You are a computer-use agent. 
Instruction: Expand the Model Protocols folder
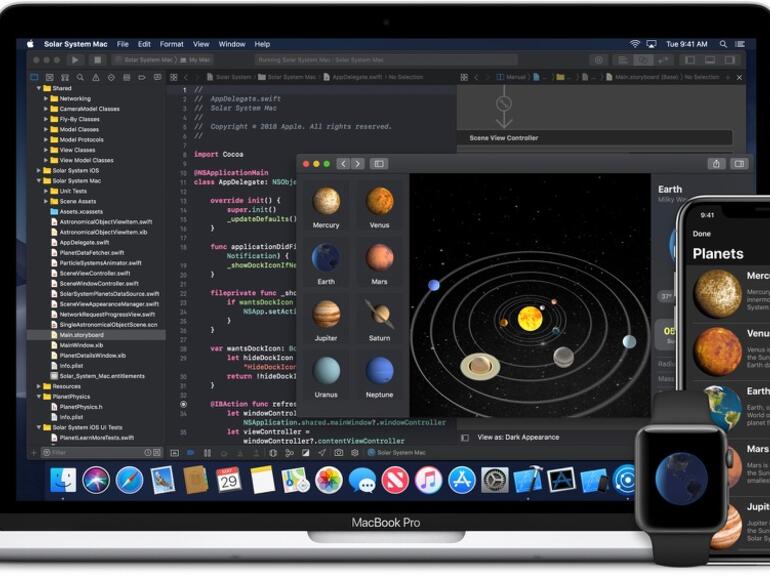point(46,140)
